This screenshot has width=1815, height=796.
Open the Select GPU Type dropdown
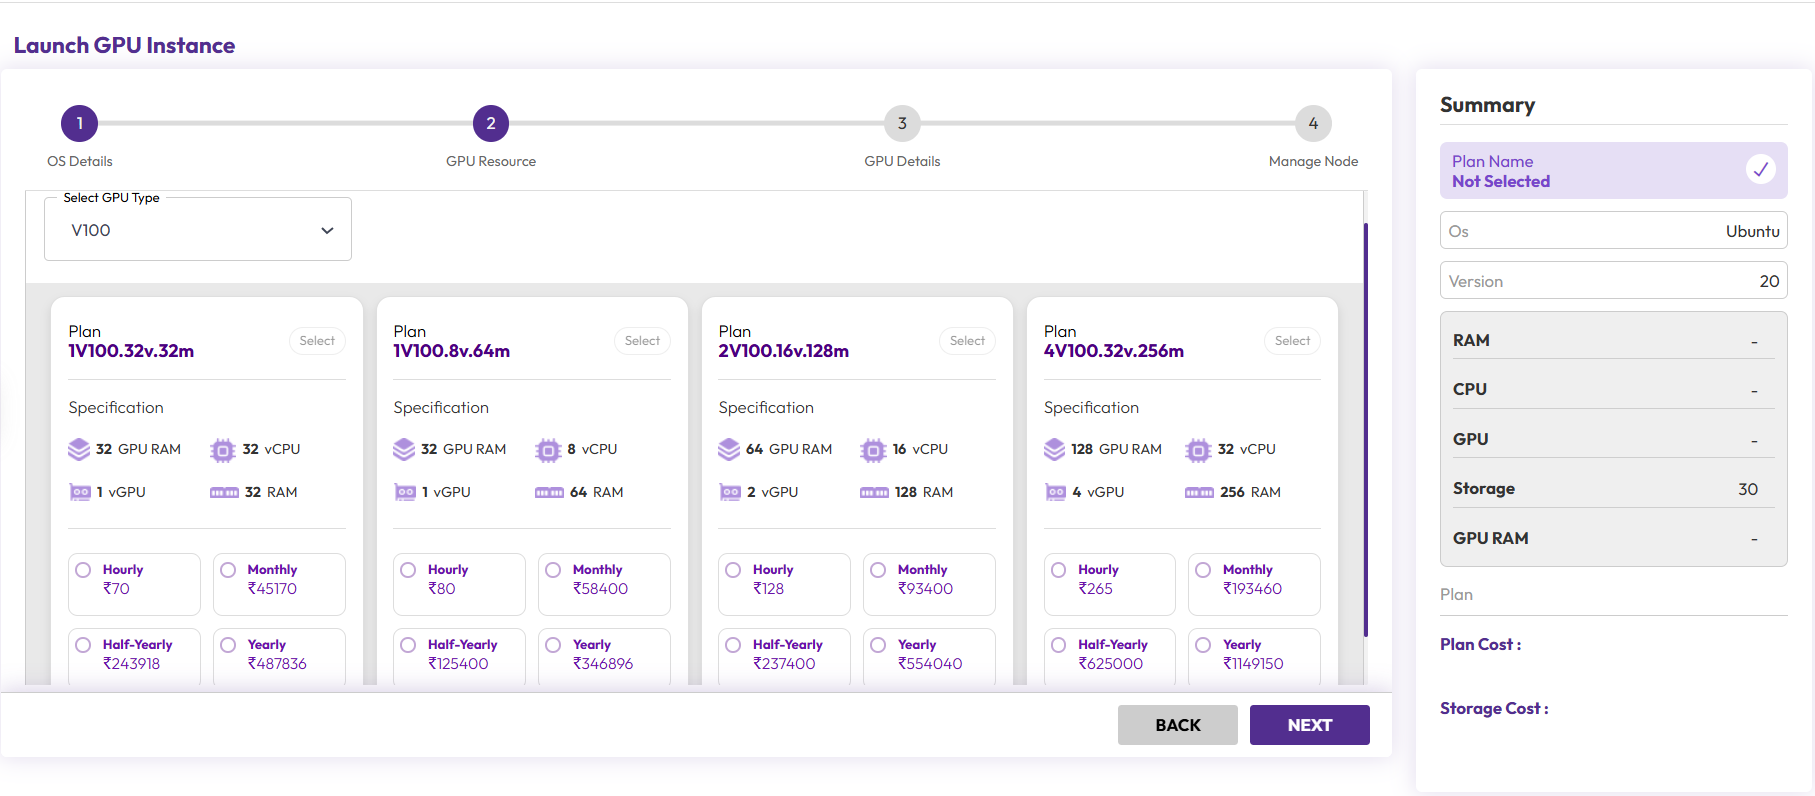[x=198, y=230]
